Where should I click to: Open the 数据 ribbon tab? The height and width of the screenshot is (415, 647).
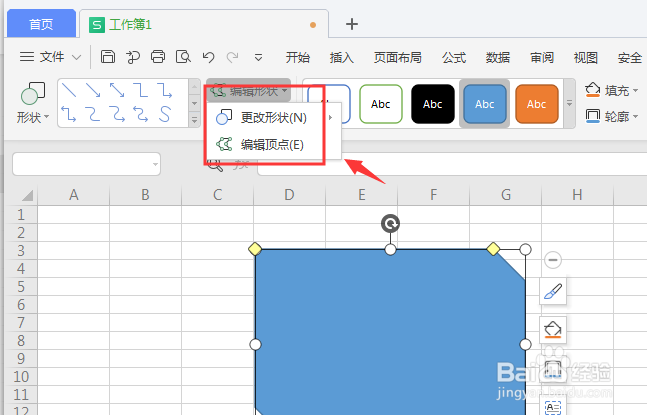[x=498, y=57]
